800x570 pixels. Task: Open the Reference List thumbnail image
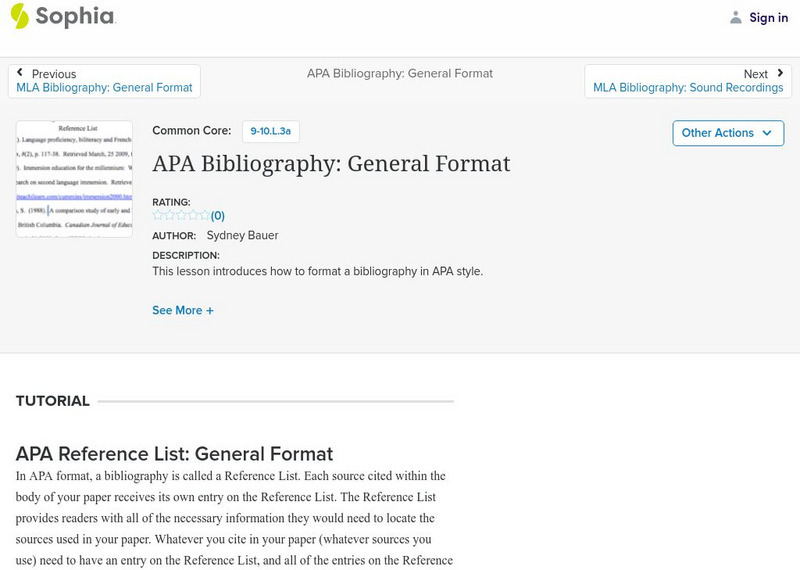coord(74,178)
